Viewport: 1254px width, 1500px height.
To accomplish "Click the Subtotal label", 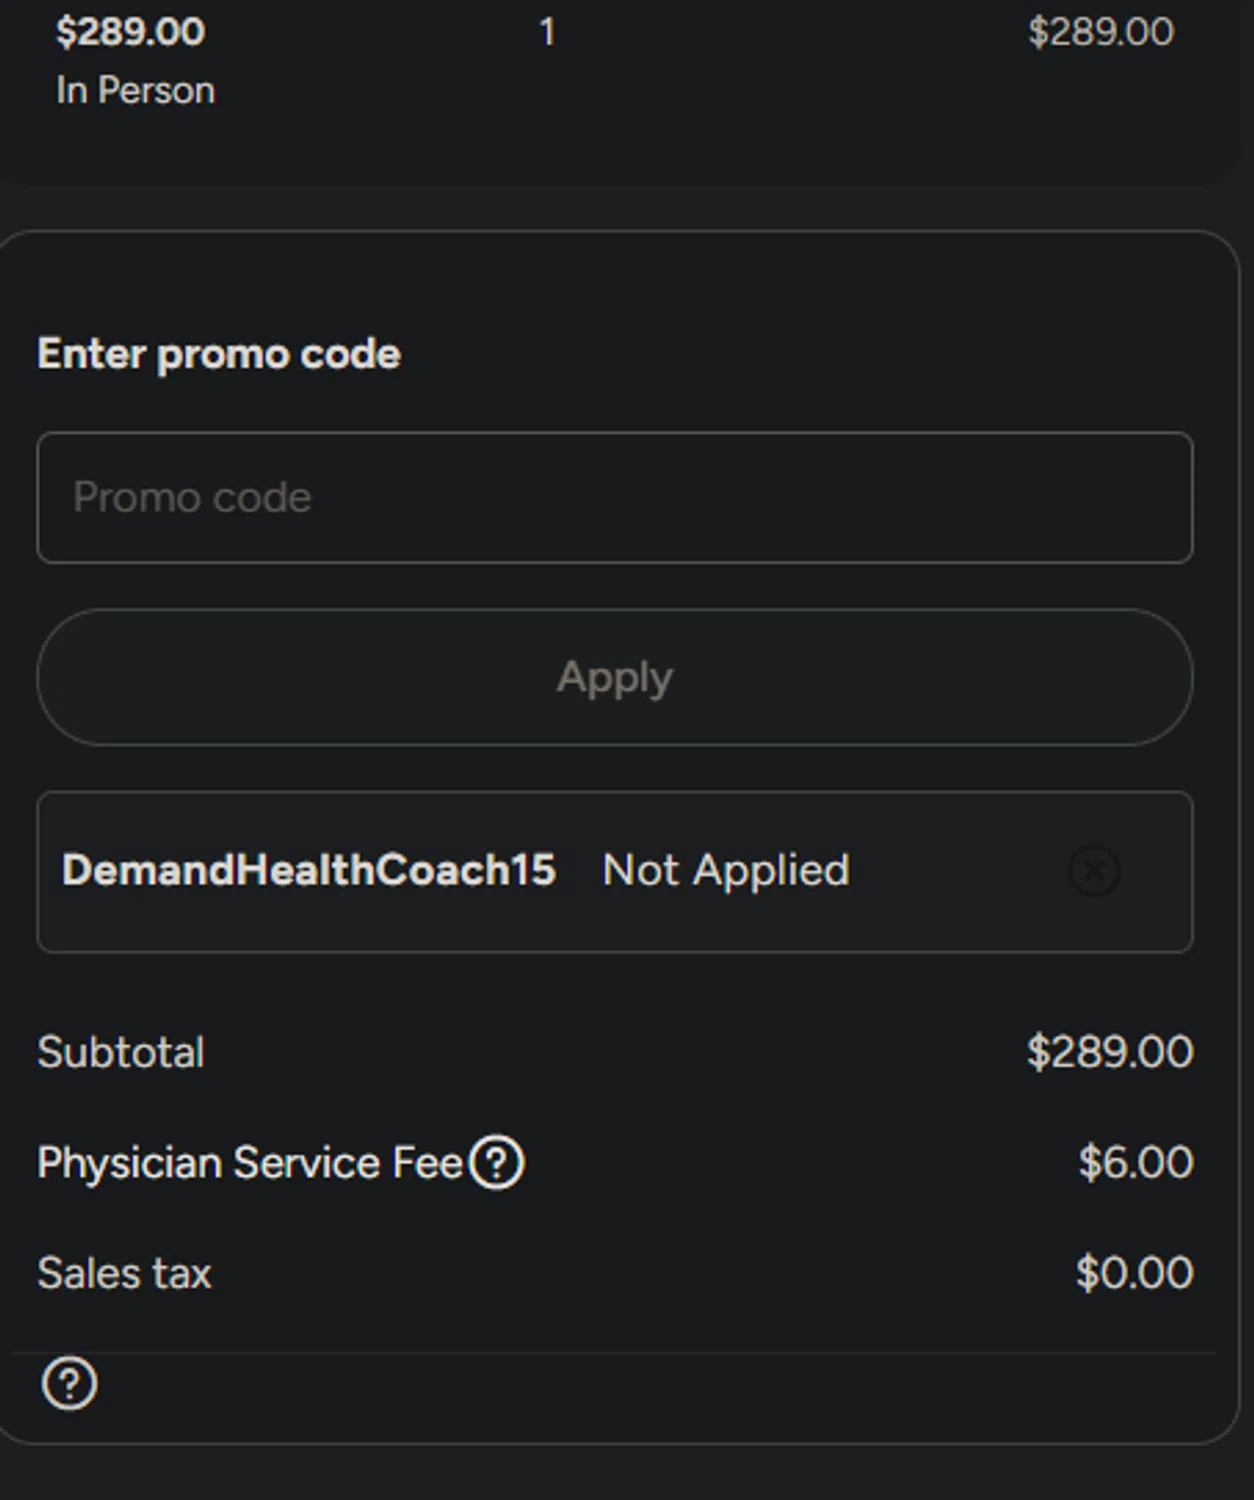I will [121, 1053].
